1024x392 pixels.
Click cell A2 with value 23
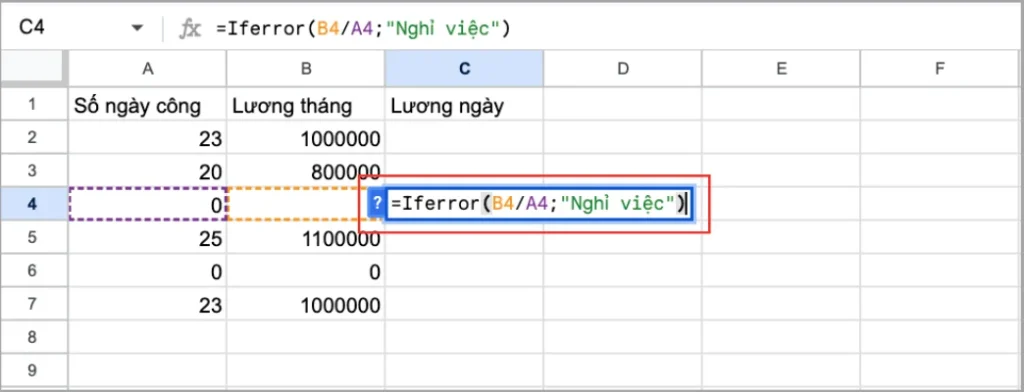click(148, 137)
